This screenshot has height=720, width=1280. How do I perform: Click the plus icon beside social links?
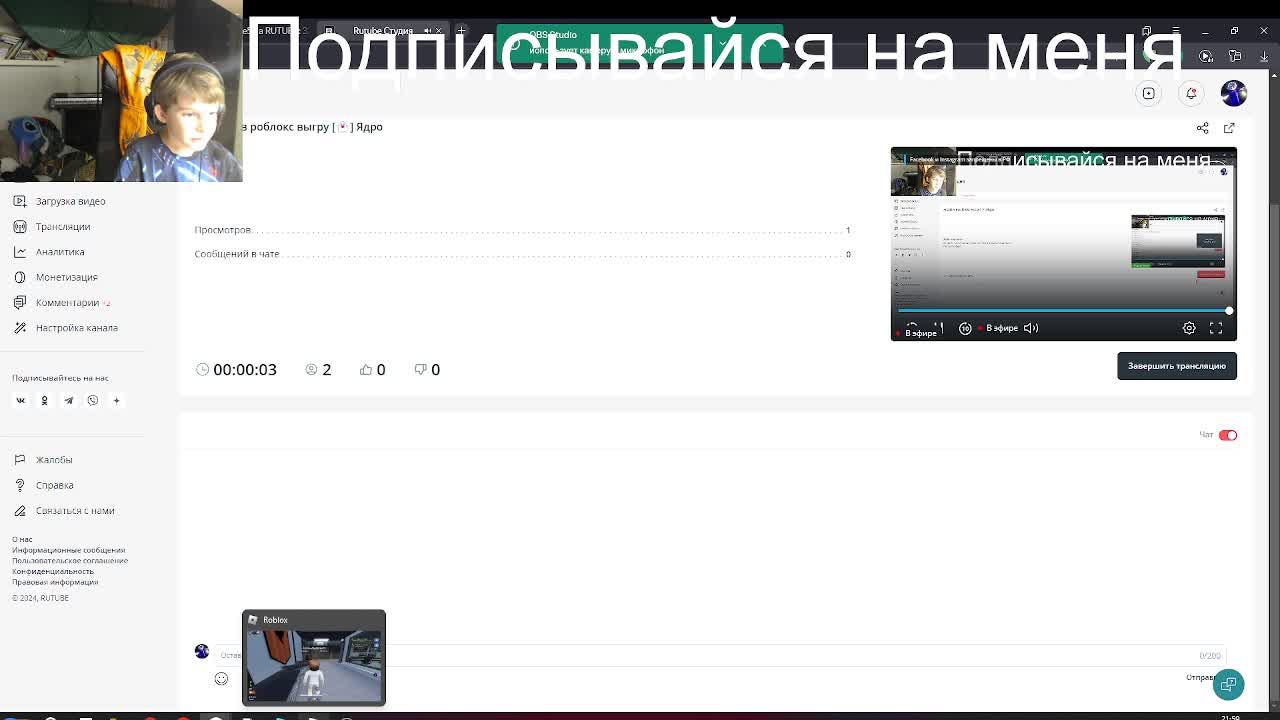coord(116,400)
